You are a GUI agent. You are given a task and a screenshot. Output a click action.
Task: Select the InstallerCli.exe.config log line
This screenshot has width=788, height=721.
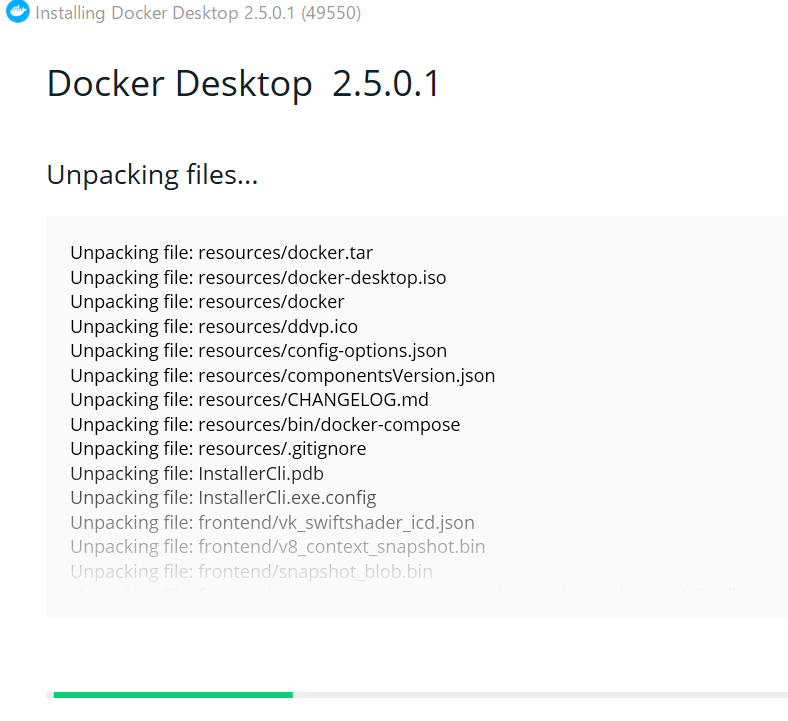pyautogui.click(x=224, y=498)
